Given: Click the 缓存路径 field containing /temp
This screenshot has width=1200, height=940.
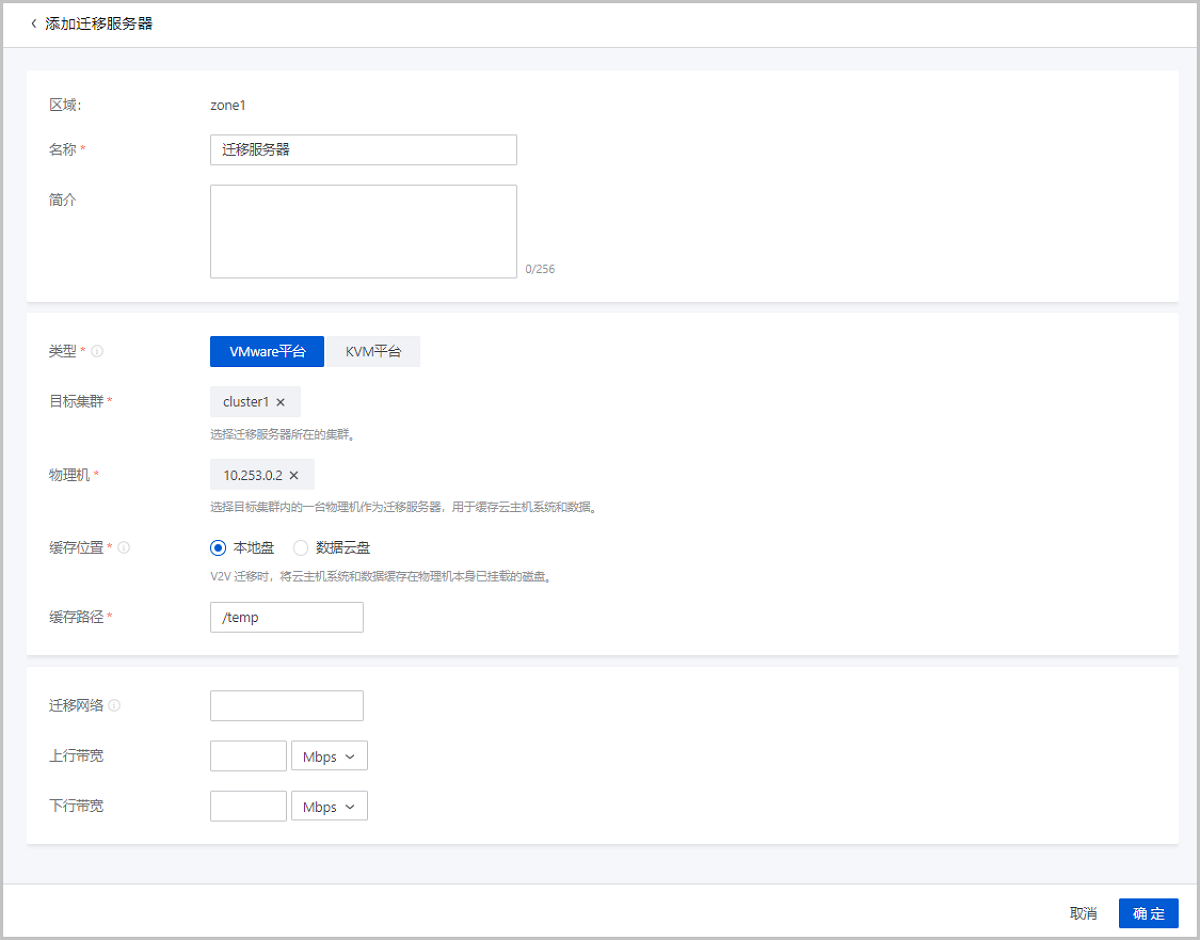Looking at the screenshot, I should tap(286, 618).
